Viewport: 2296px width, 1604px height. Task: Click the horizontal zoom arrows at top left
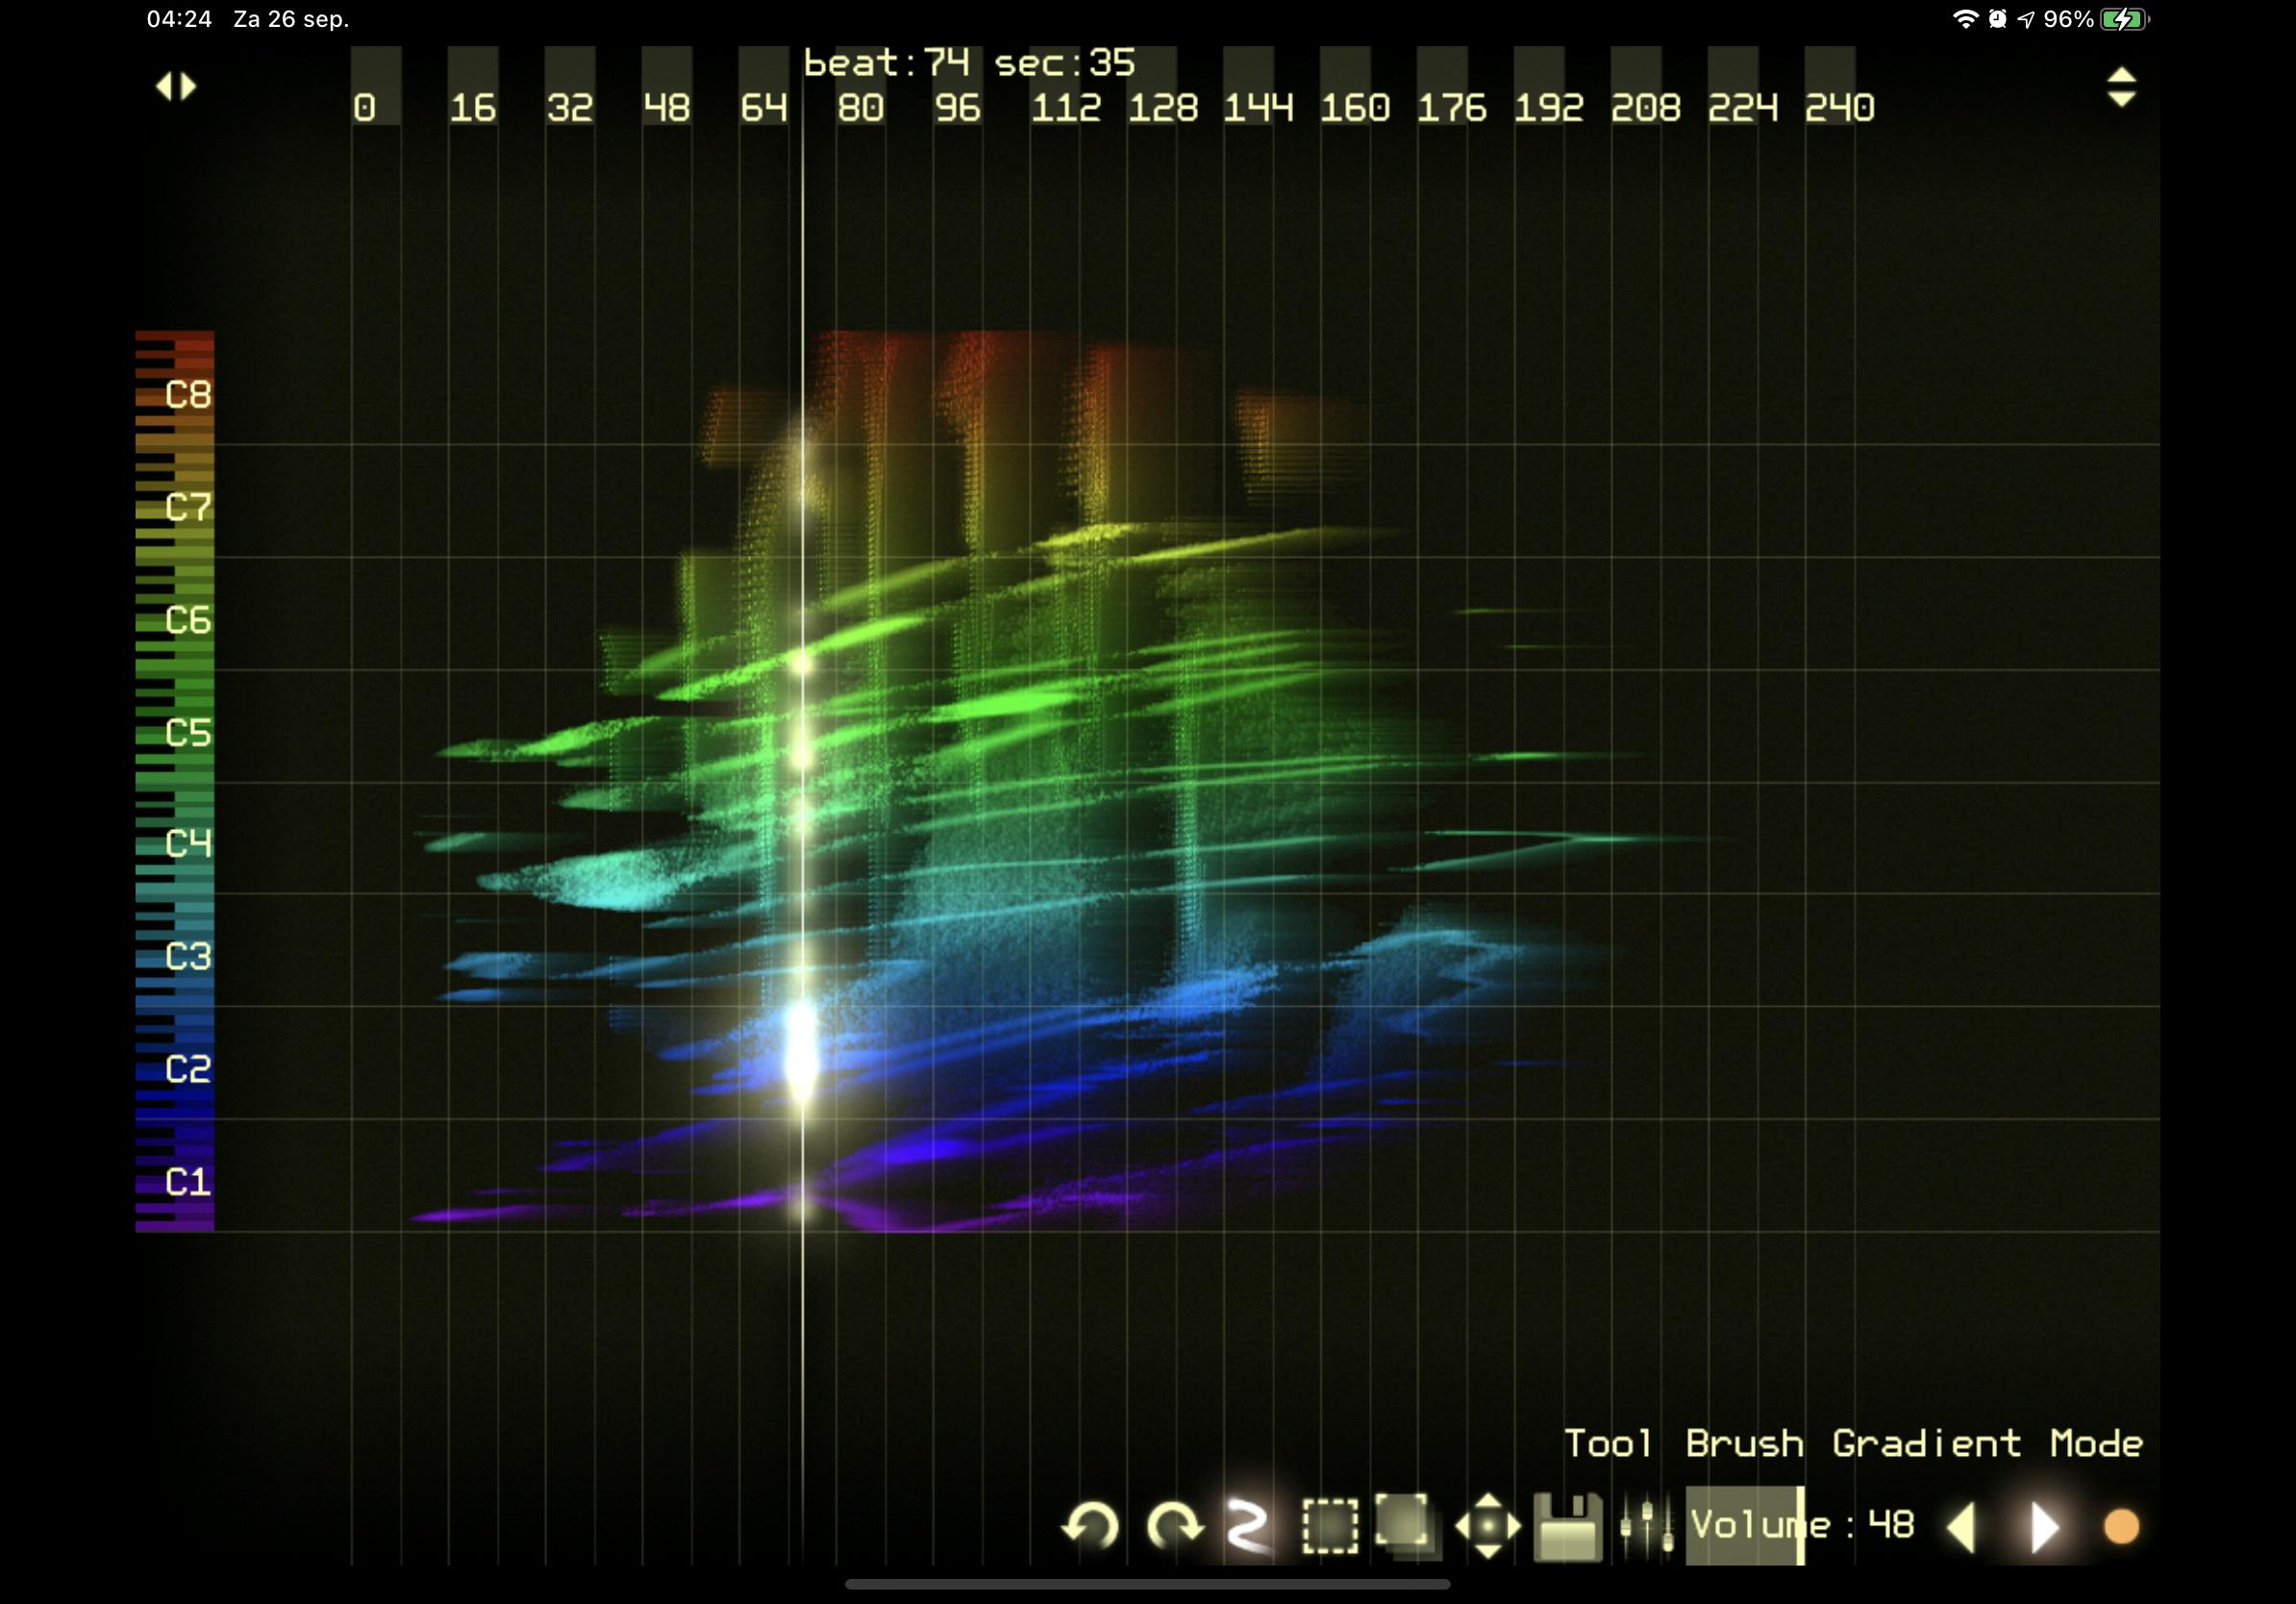(x=176, y=87)
